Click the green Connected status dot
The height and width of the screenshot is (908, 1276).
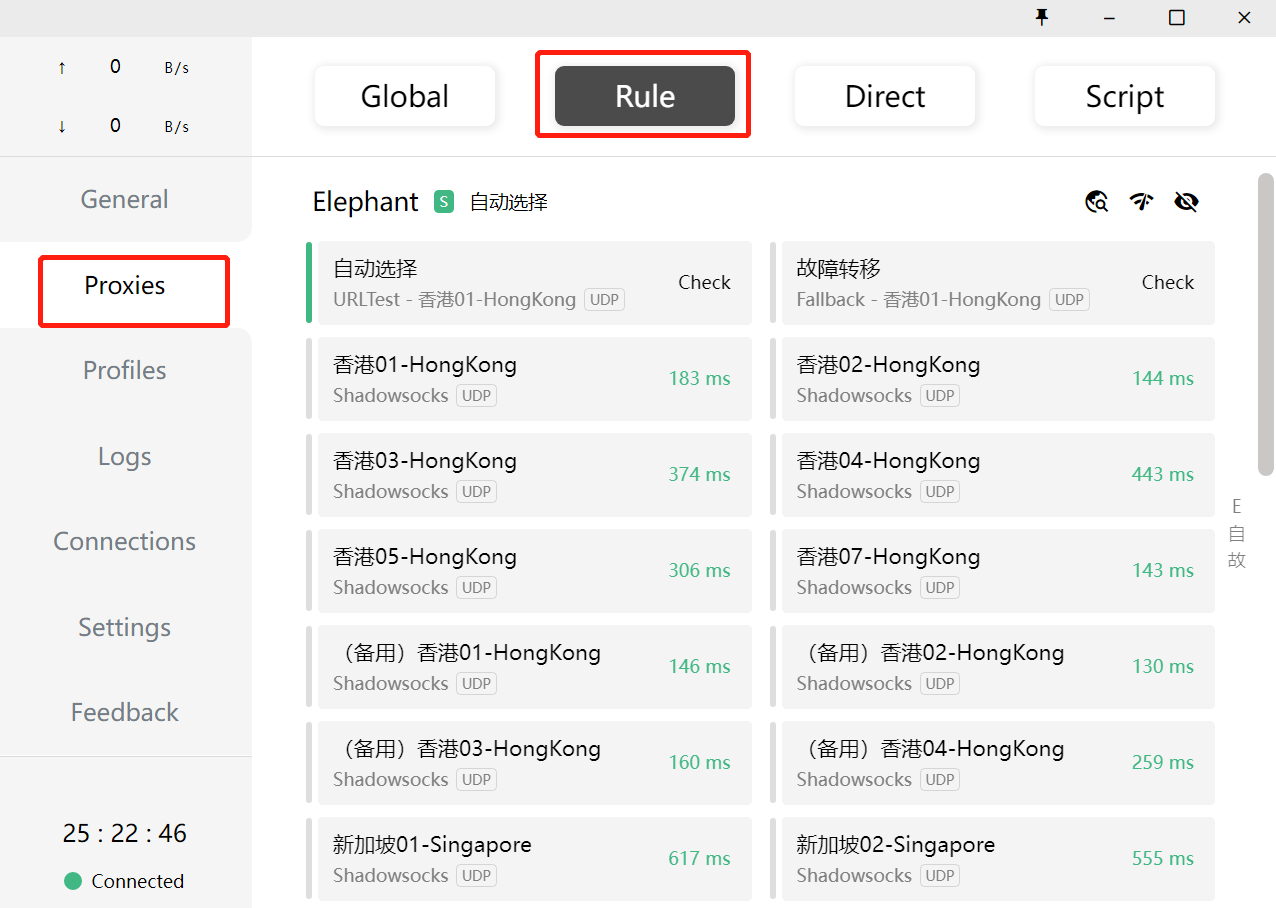tap(73, 881)
